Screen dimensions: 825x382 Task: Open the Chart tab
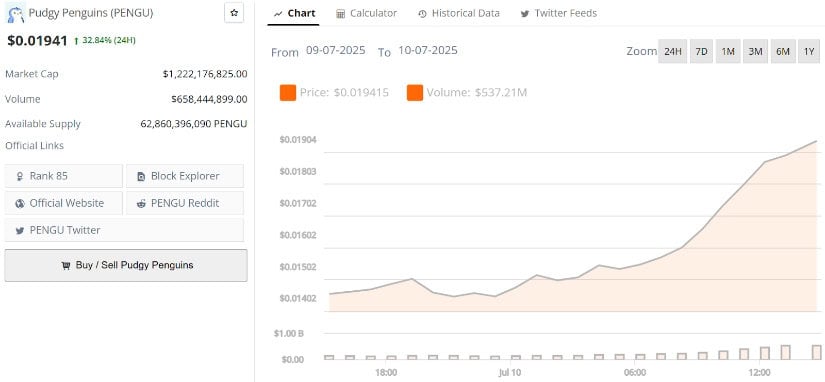[295, 13]
